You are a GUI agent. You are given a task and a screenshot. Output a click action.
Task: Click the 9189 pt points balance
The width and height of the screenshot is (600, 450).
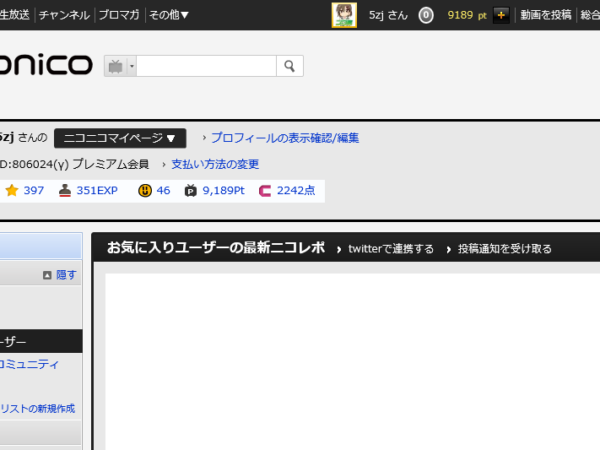click(x=467, y=15)
